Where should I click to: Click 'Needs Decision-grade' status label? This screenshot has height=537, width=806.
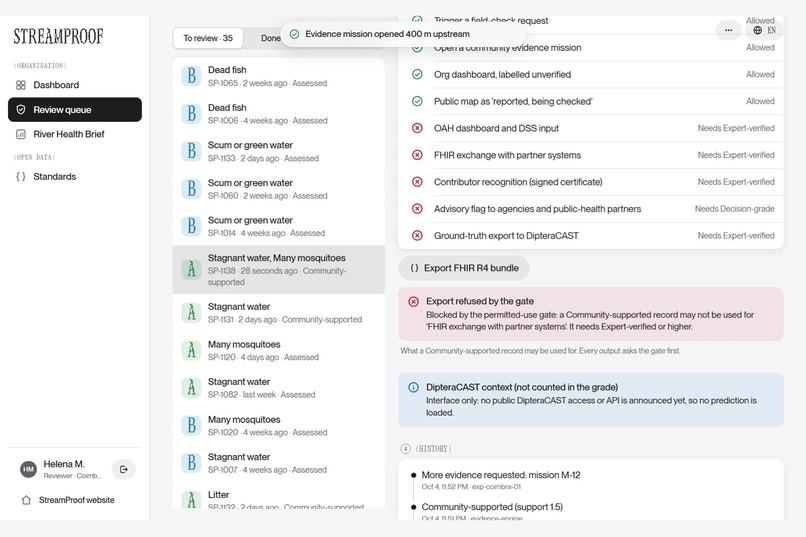[x=735, y=209]
